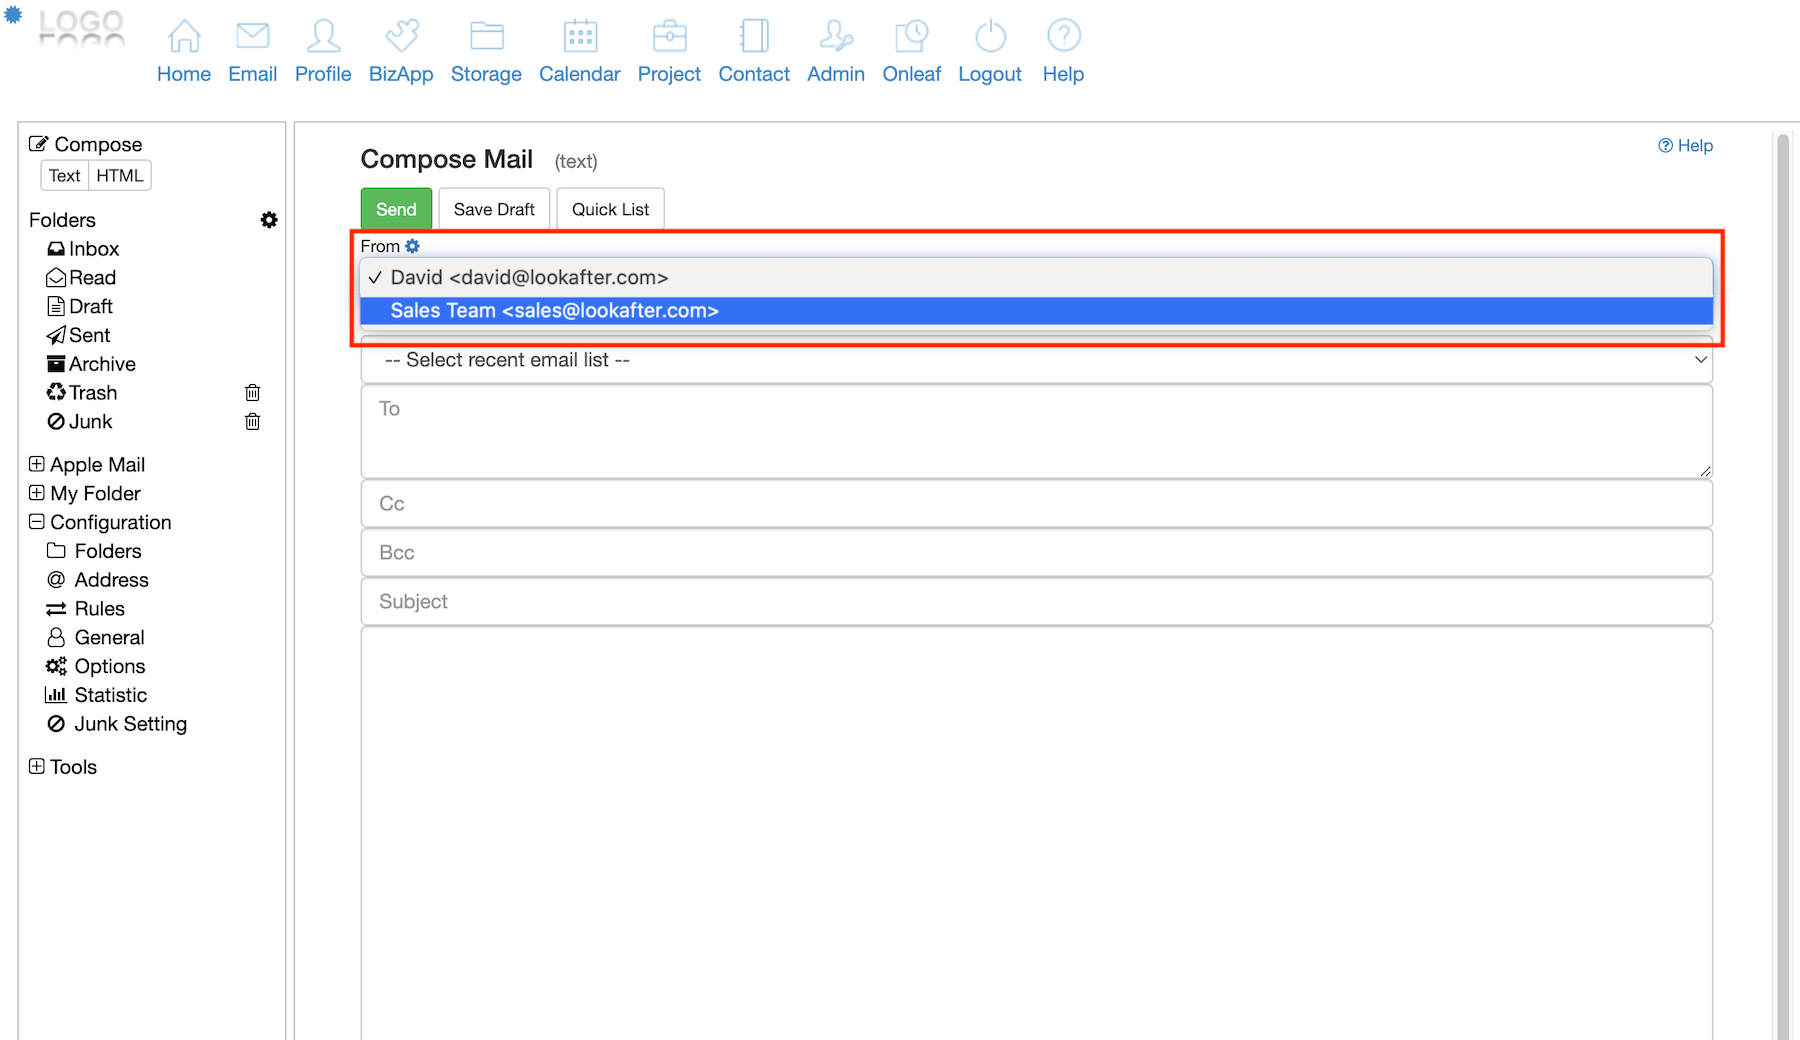1800x1040 pixels.
Task: Open the BizApp icon in top navigation
Action: point(401,36)
